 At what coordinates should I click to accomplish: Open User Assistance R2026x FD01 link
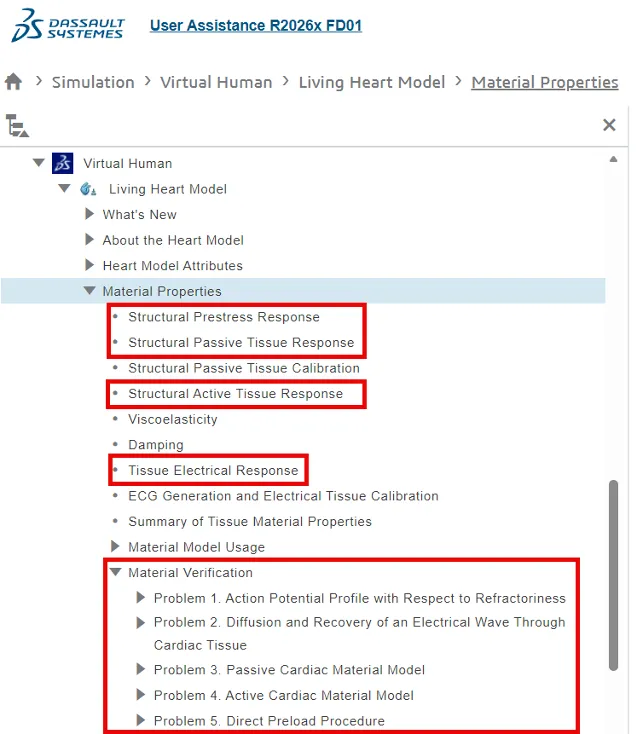pos(255,25)
